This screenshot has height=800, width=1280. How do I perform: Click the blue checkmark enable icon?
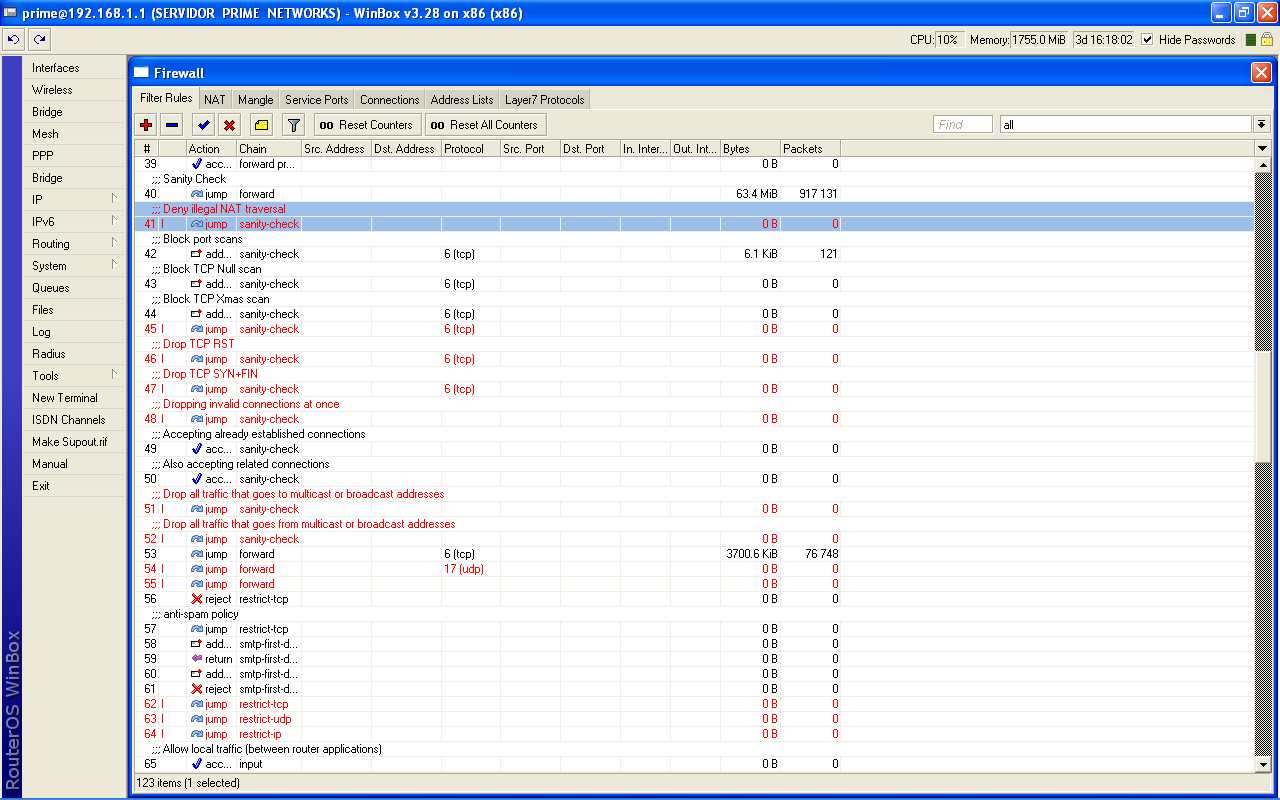203,125
